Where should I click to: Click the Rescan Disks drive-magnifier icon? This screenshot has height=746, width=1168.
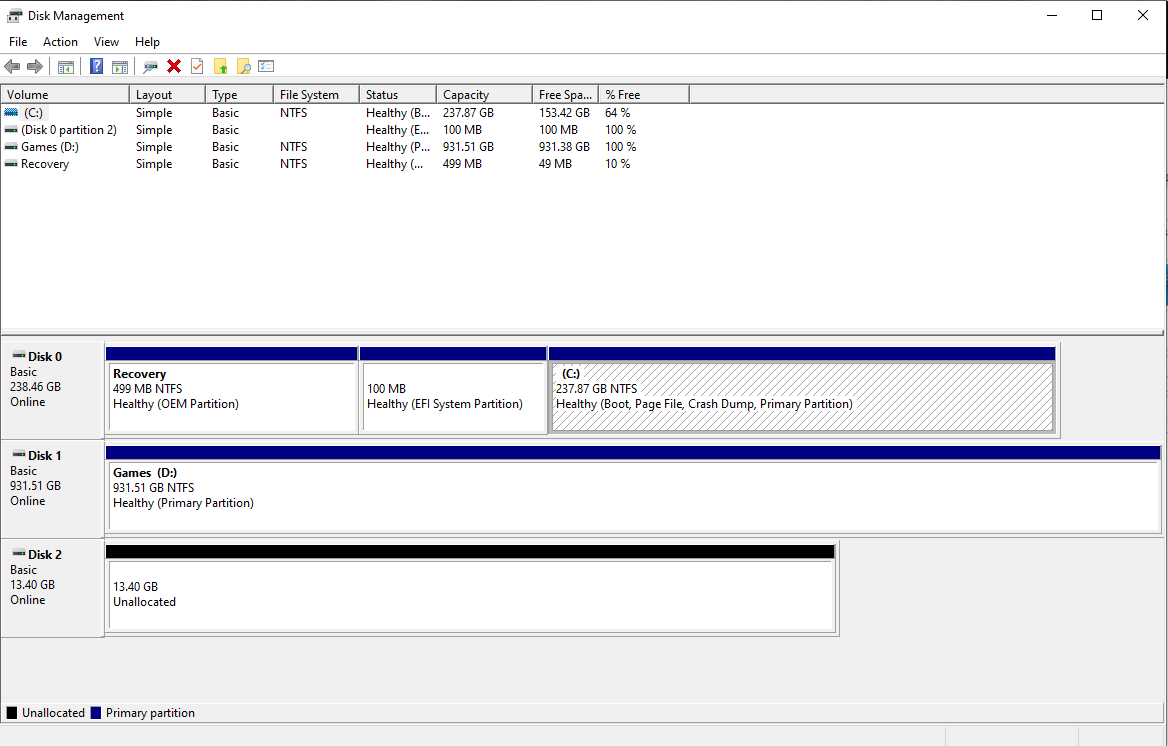tap(150, 66)
